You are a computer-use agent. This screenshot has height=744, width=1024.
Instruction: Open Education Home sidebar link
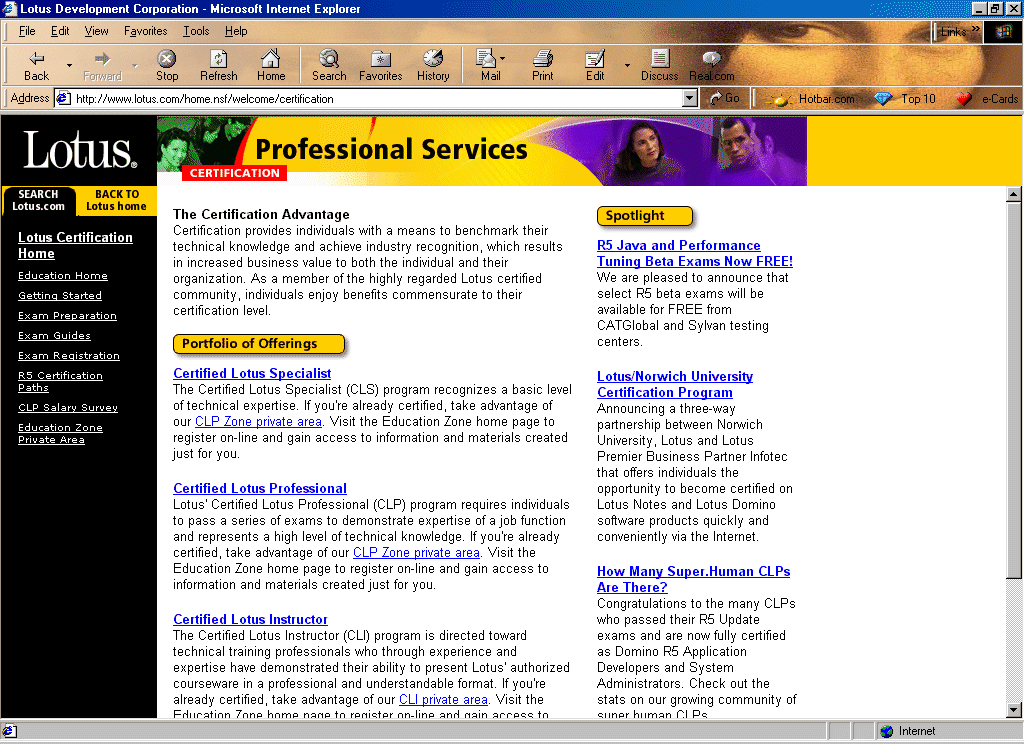63,276
